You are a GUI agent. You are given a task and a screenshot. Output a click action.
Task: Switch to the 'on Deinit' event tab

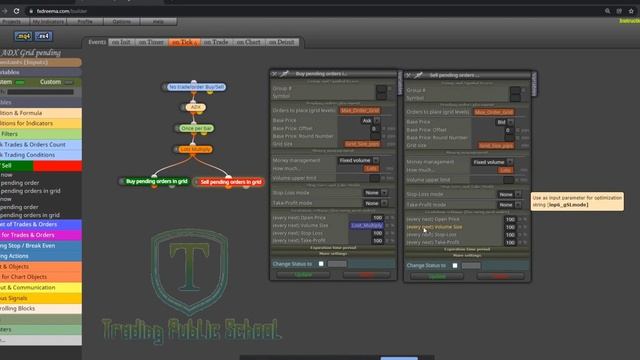pyautogui.click(x=282, y=42)
